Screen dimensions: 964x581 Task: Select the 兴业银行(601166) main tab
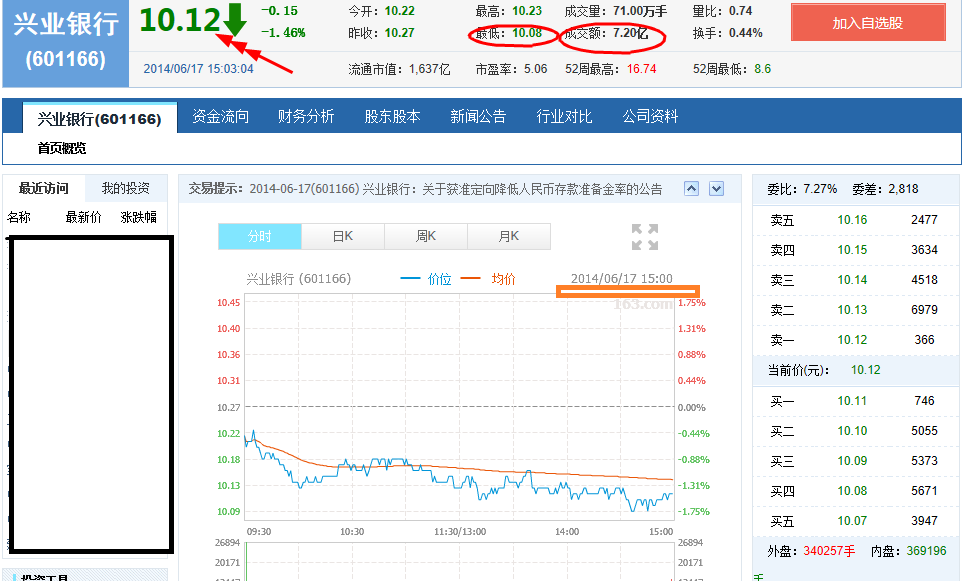pyautogui.click(x=100, y=119)
